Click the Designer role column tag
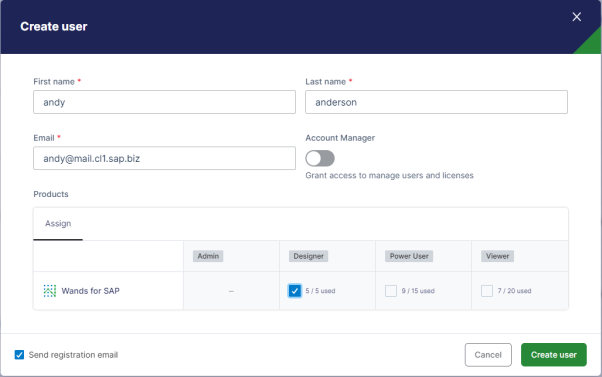 308,256
